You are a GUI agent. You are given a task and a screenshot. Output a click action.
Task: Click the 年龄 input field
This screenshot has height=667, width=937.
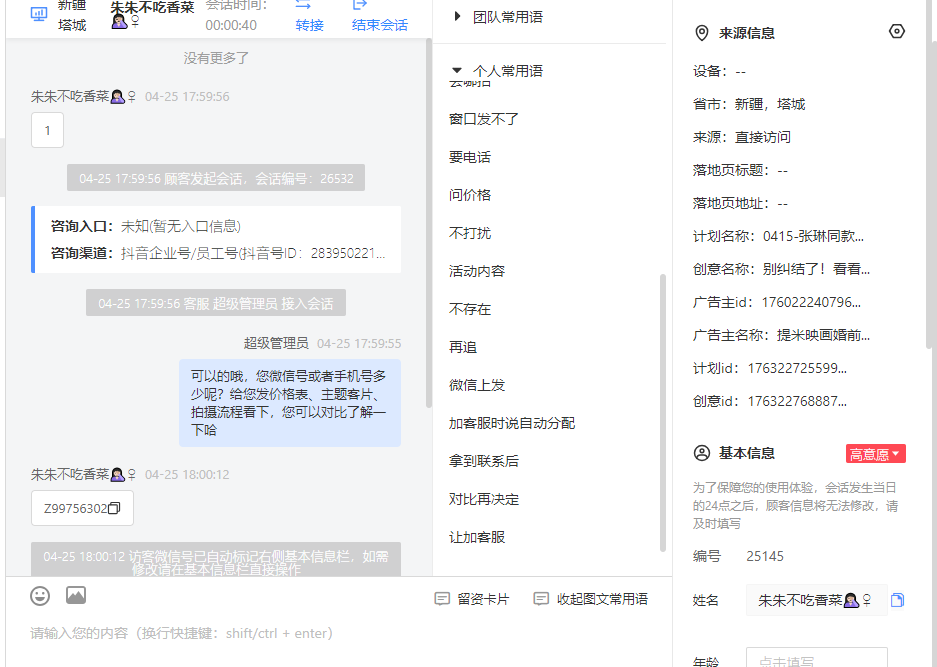(x=816, y=657)
